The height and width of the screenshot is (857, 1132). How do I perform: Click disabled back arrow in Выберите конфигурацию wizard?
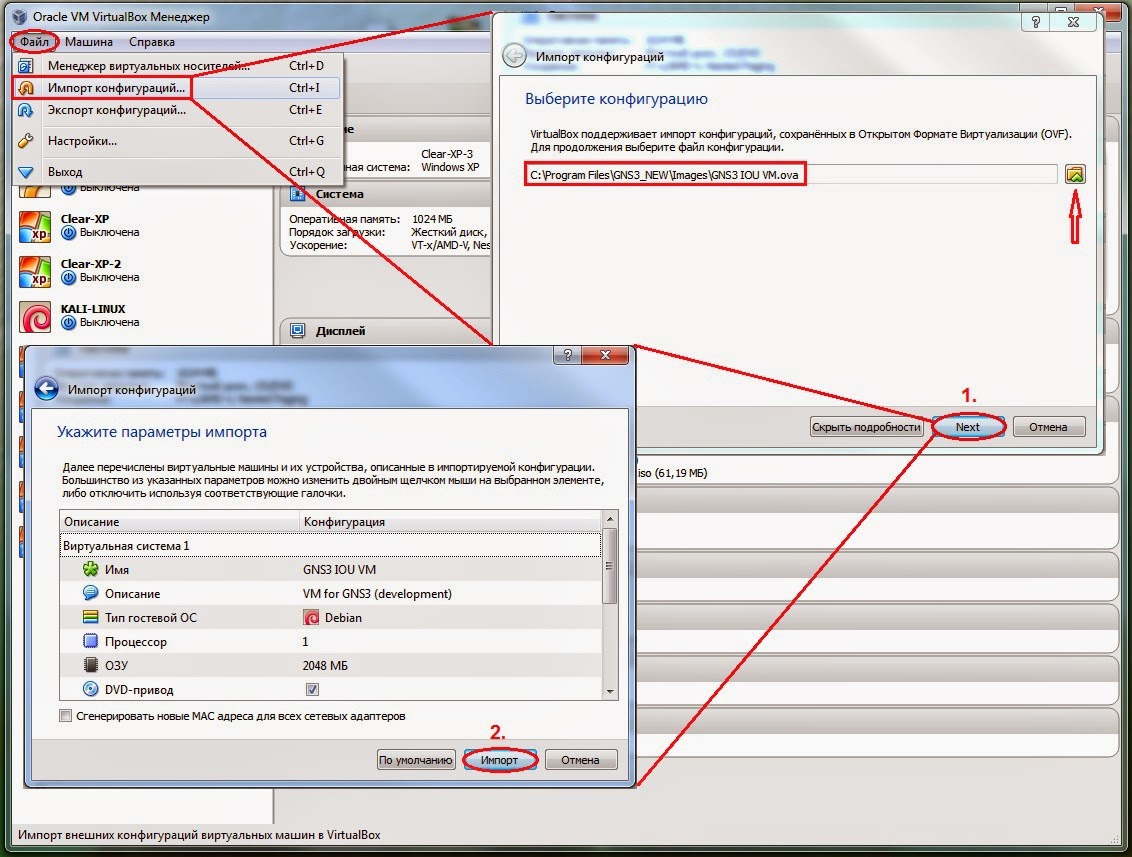click(514, 56)
